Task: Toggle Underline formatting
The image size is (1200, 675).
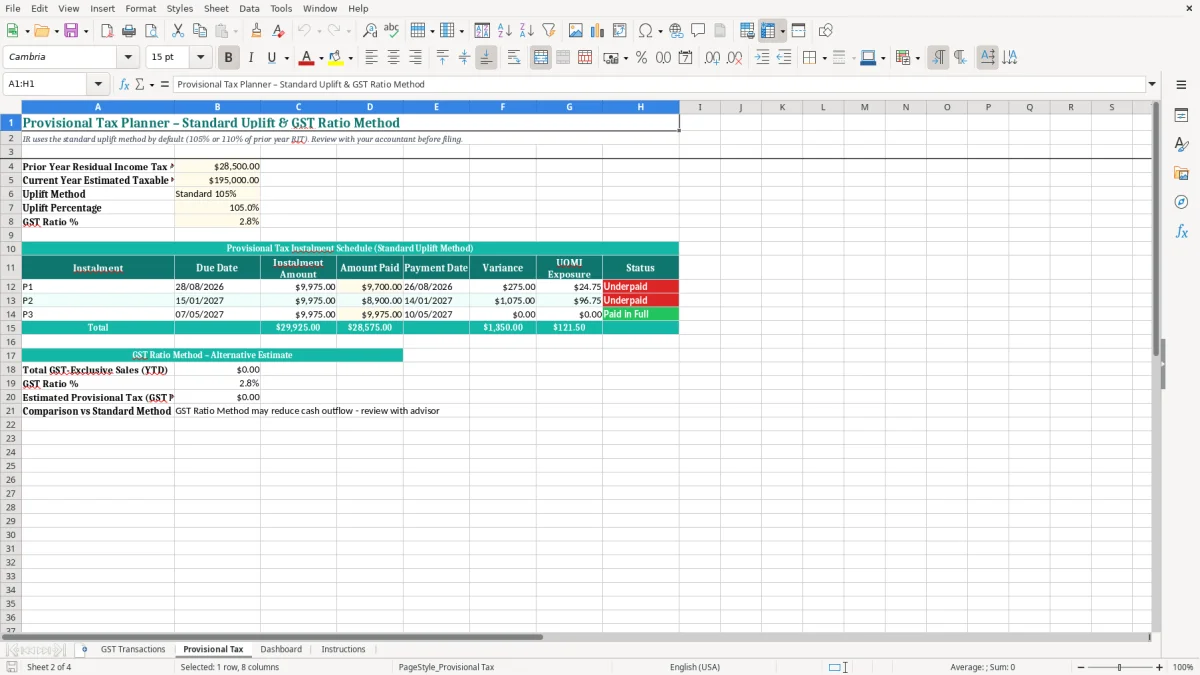Action: [271, 58]
